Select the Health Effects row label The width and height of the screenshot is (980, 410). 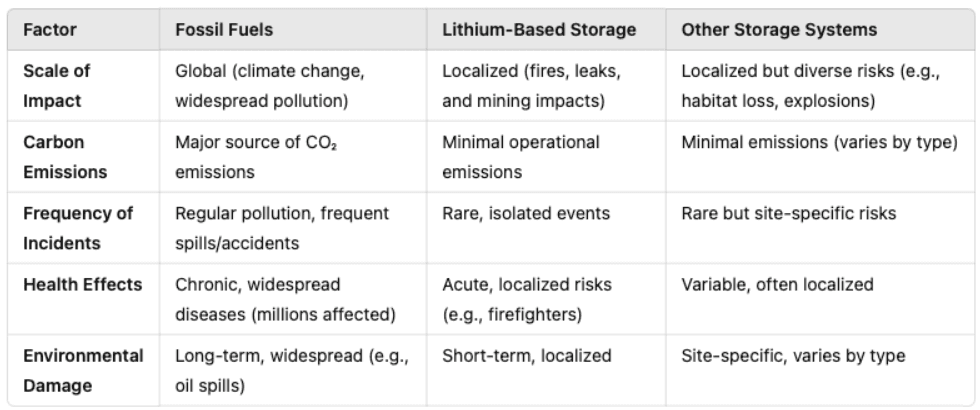click(82, 284)
